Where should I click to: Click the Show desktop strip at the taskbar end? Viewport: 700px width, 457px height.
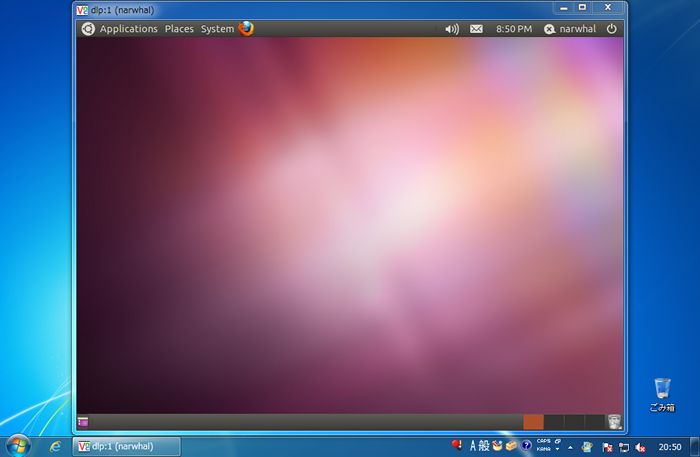click(x=695, y=447)
